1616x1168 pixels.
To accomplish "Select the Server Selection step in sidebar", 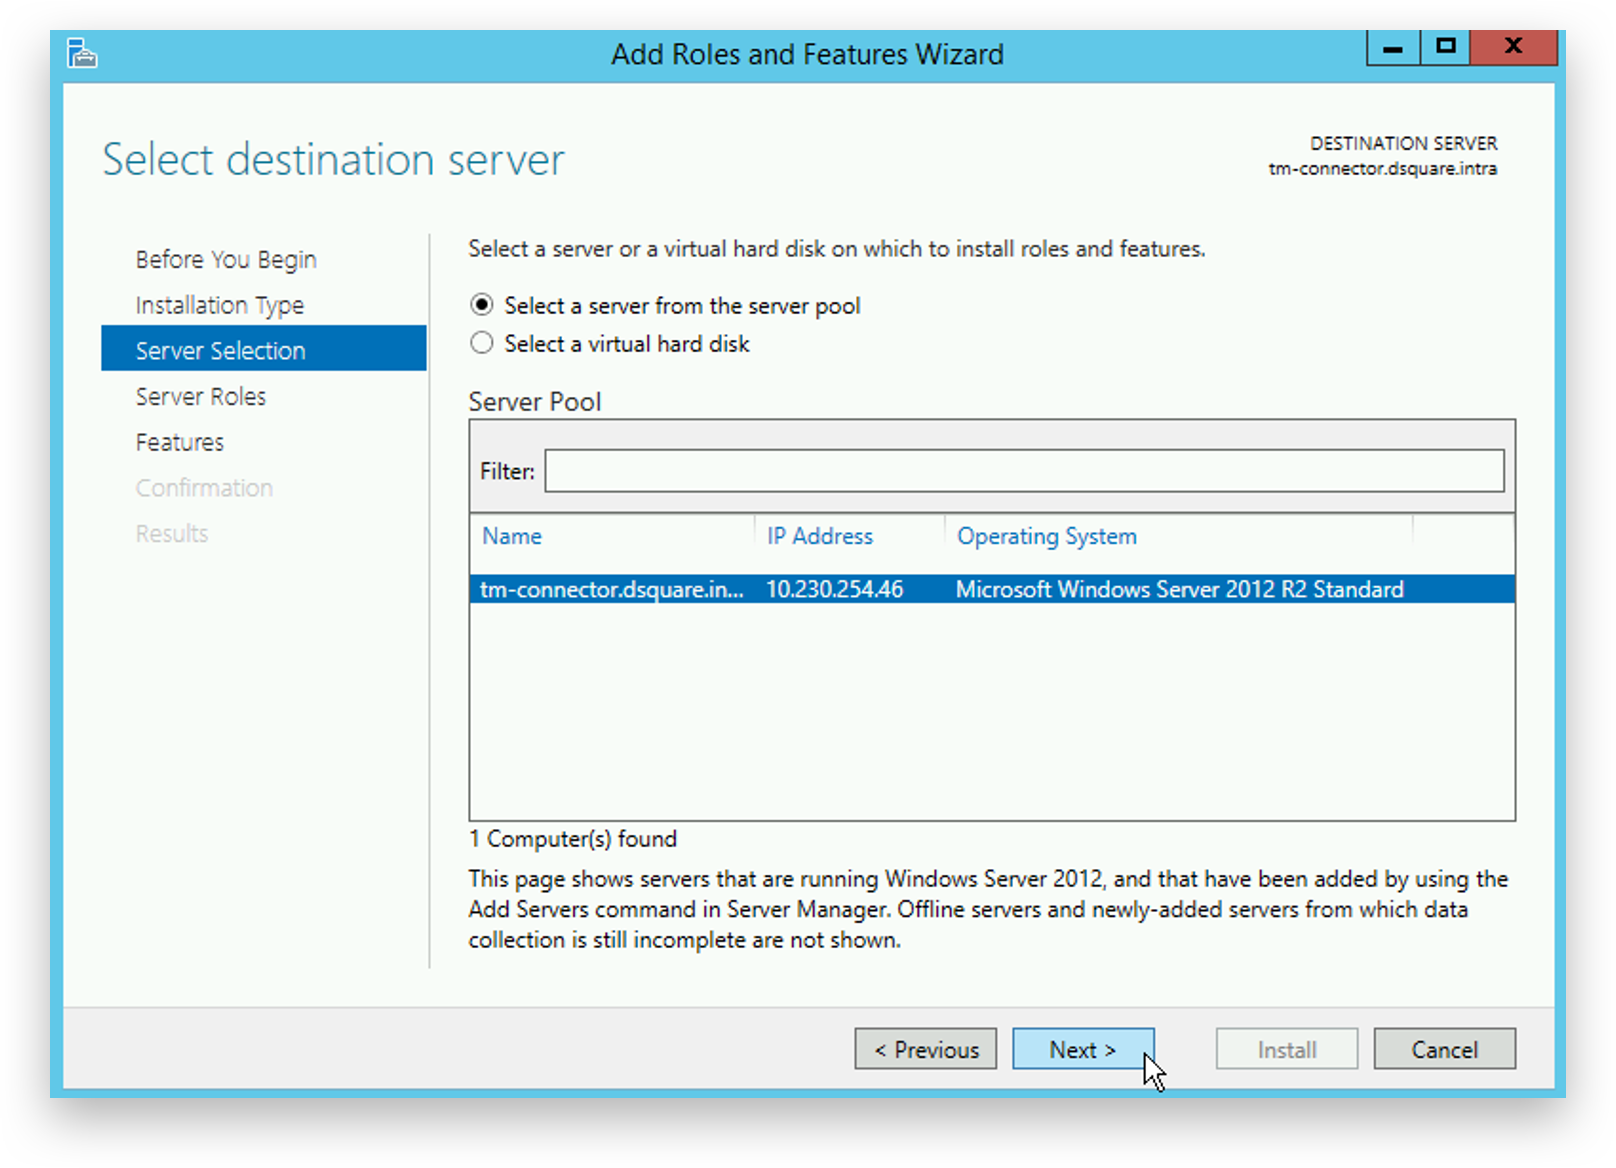I will tap(221, 351).
